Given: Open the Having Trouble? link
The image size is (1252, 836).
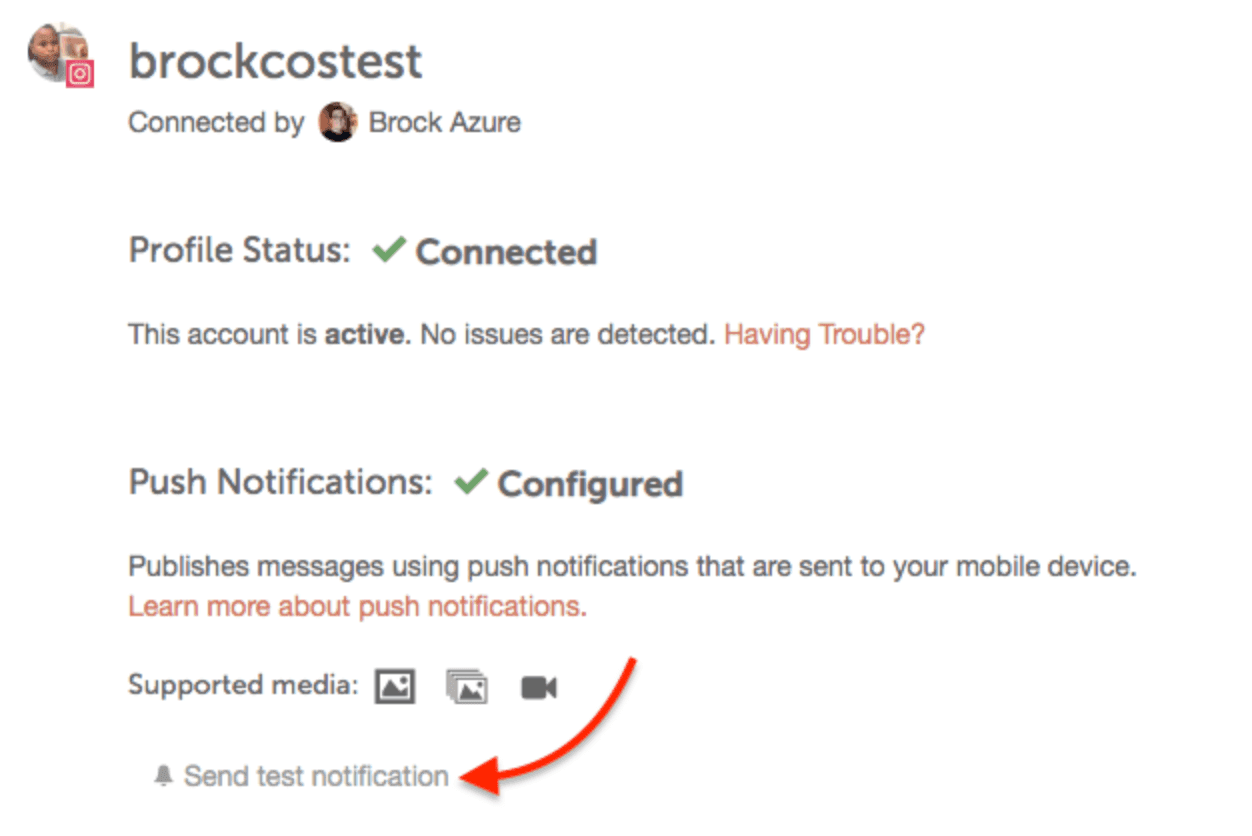Looking at the screenshot, I should (825, 335).
